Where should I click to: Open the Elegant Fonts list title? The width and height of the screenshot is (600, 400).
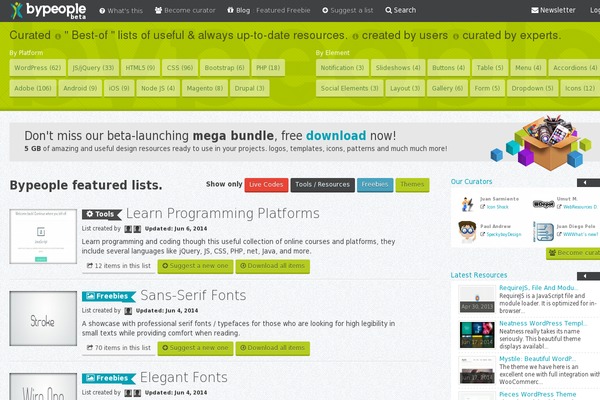click(184, 377)
